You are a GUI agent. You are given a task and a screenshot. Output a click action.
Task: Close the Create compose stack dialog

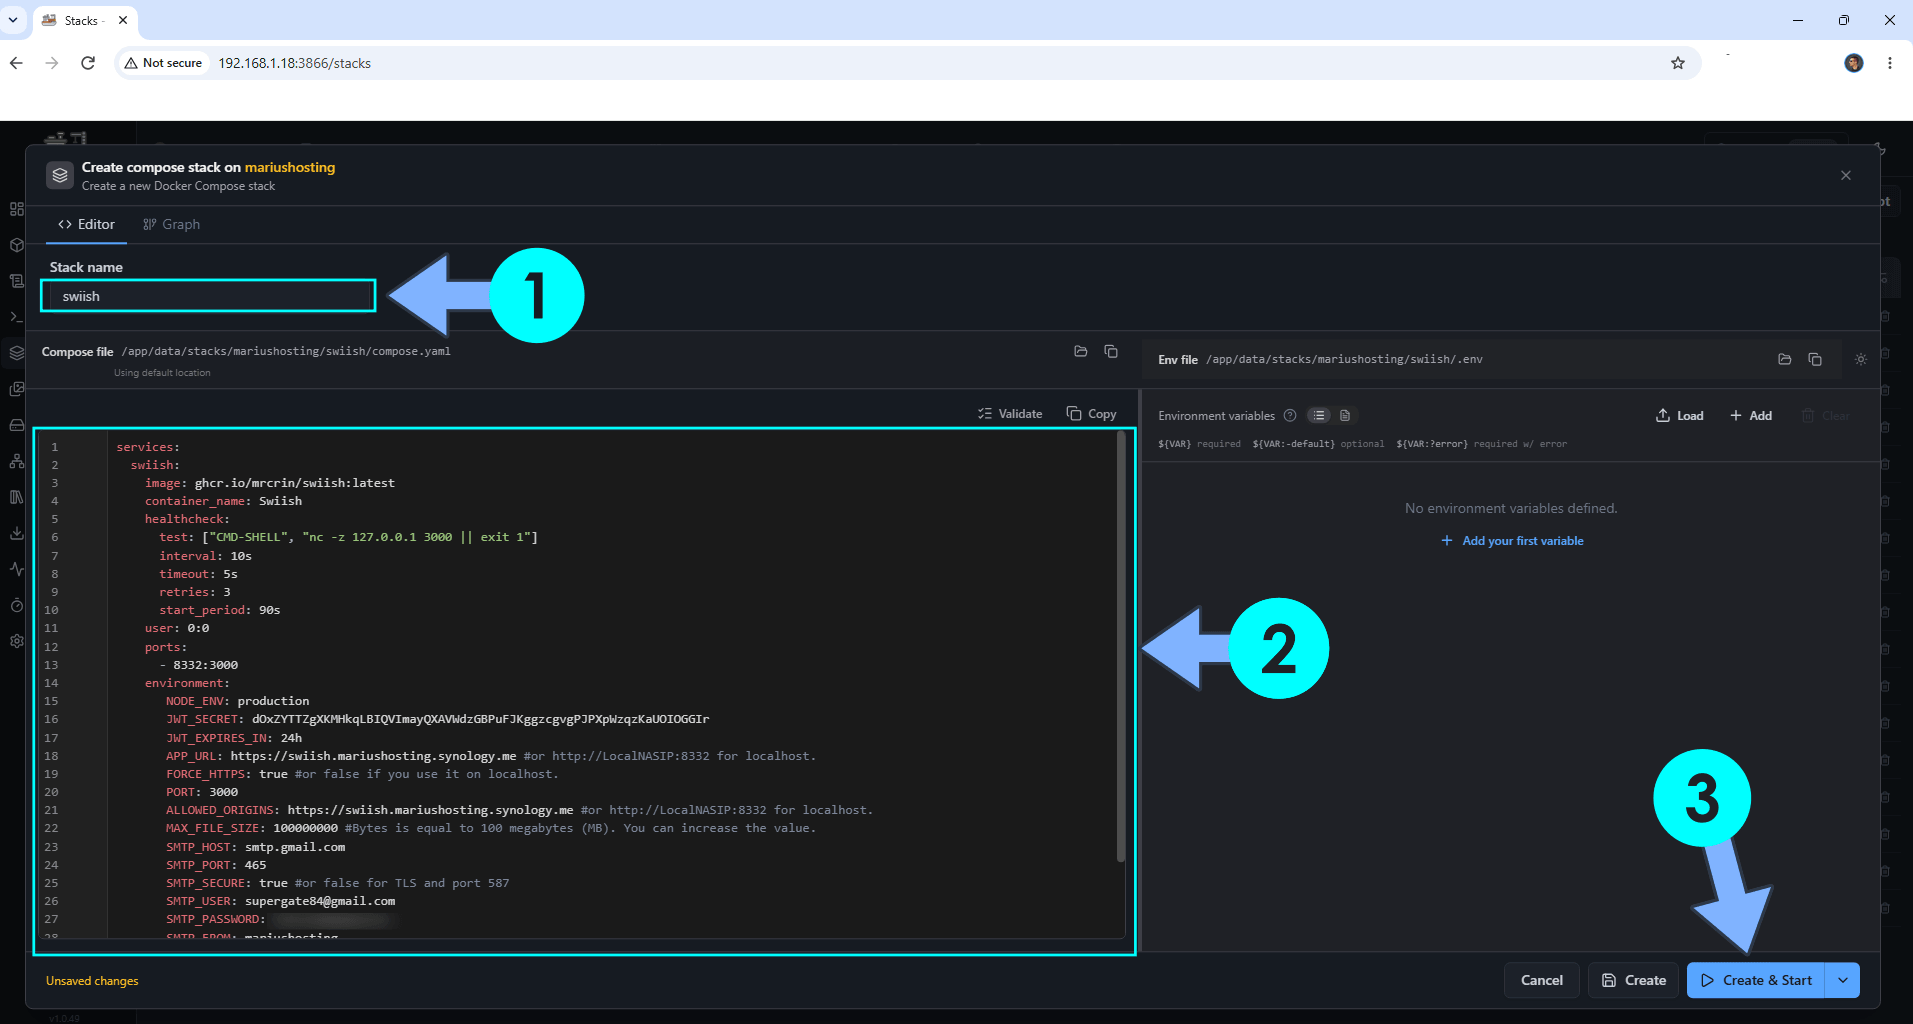pos(1846,175)
